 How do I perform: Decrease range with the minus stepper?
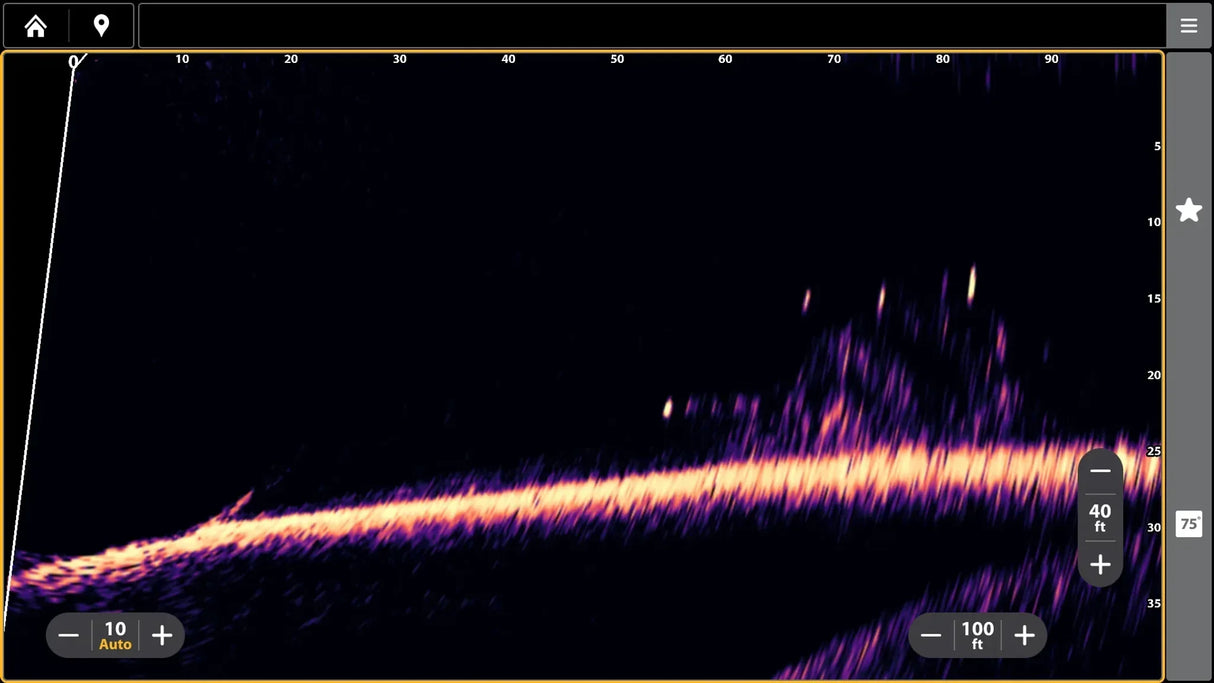point(930,635)
